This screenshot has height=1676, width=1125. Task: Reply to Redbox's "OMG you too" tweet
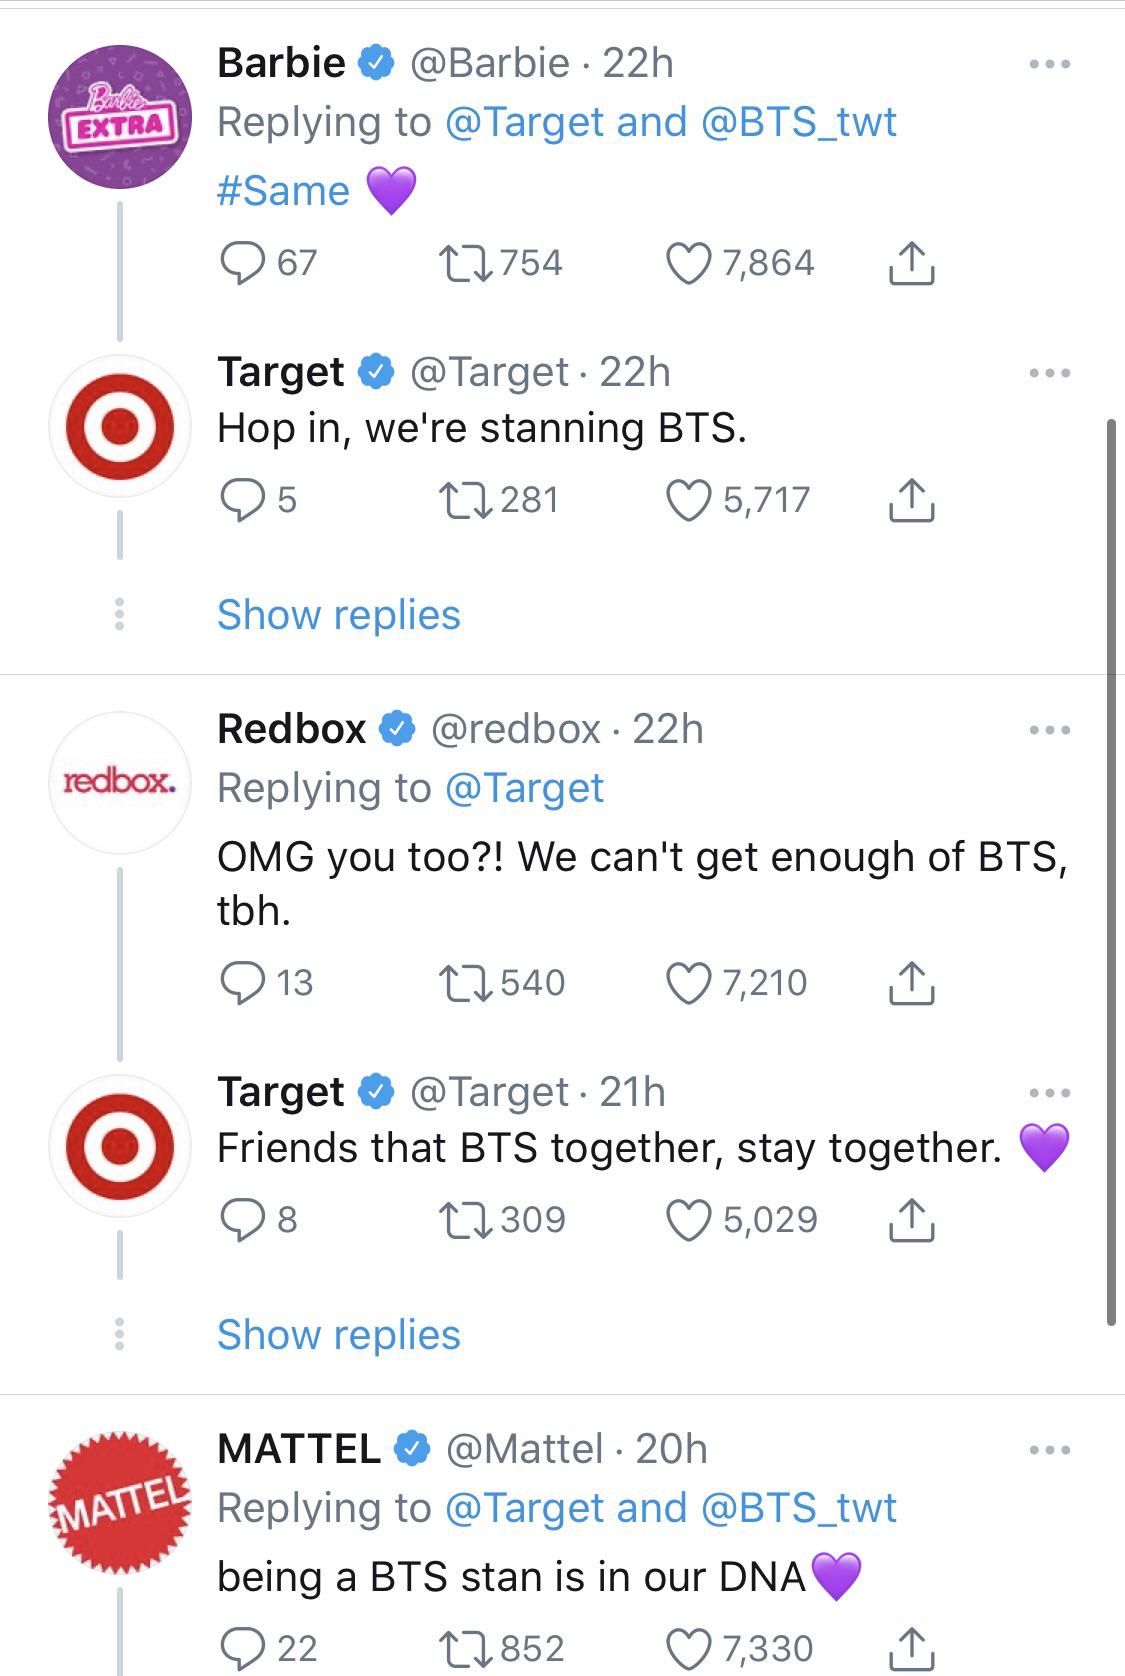[x=241, y=983]
